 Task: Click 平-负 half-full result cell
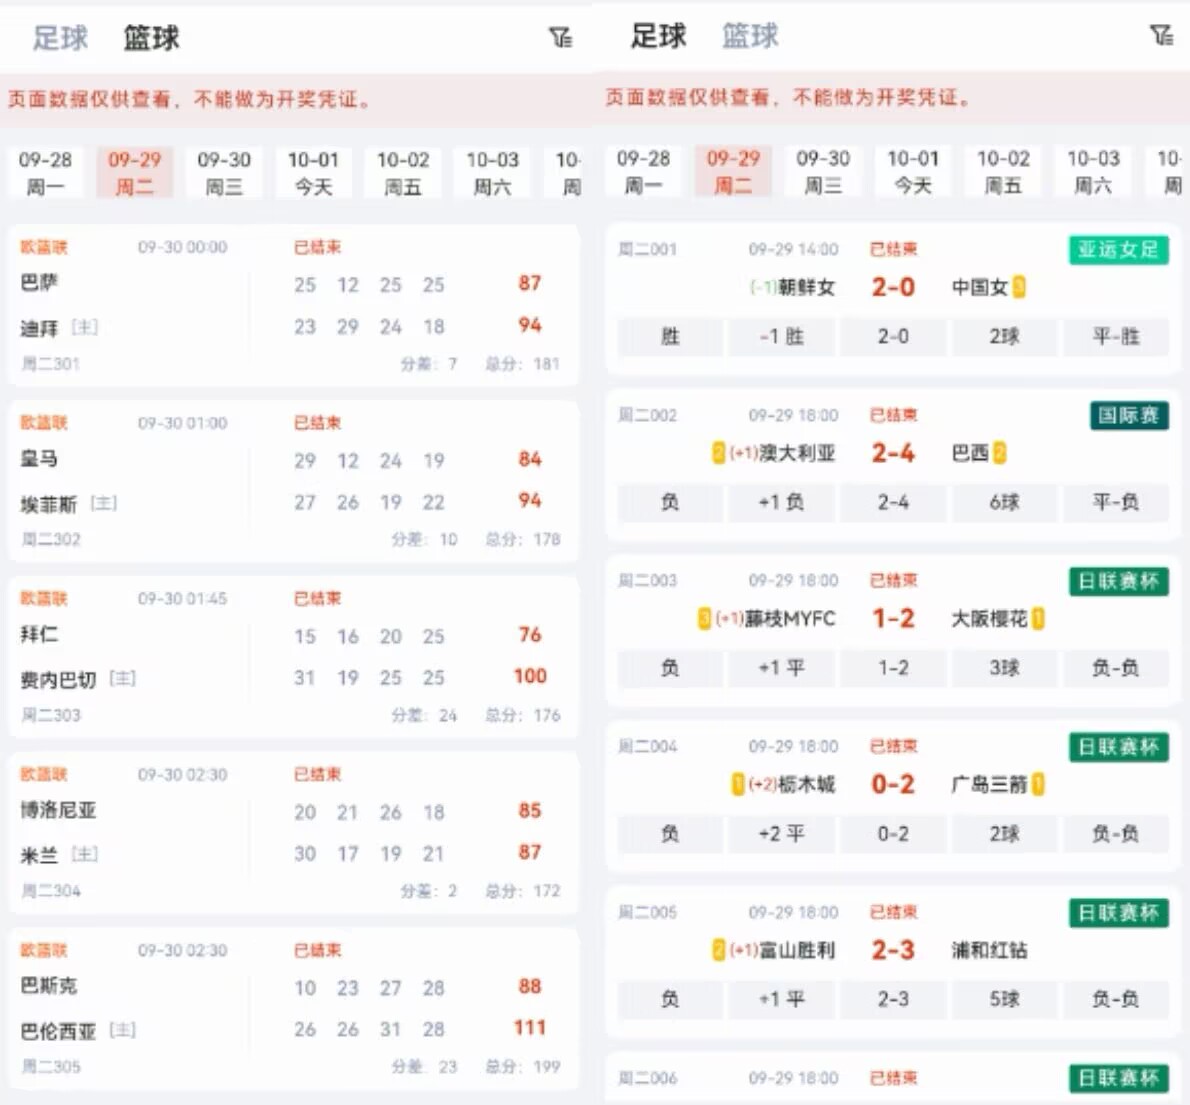tap(1116, 502)
